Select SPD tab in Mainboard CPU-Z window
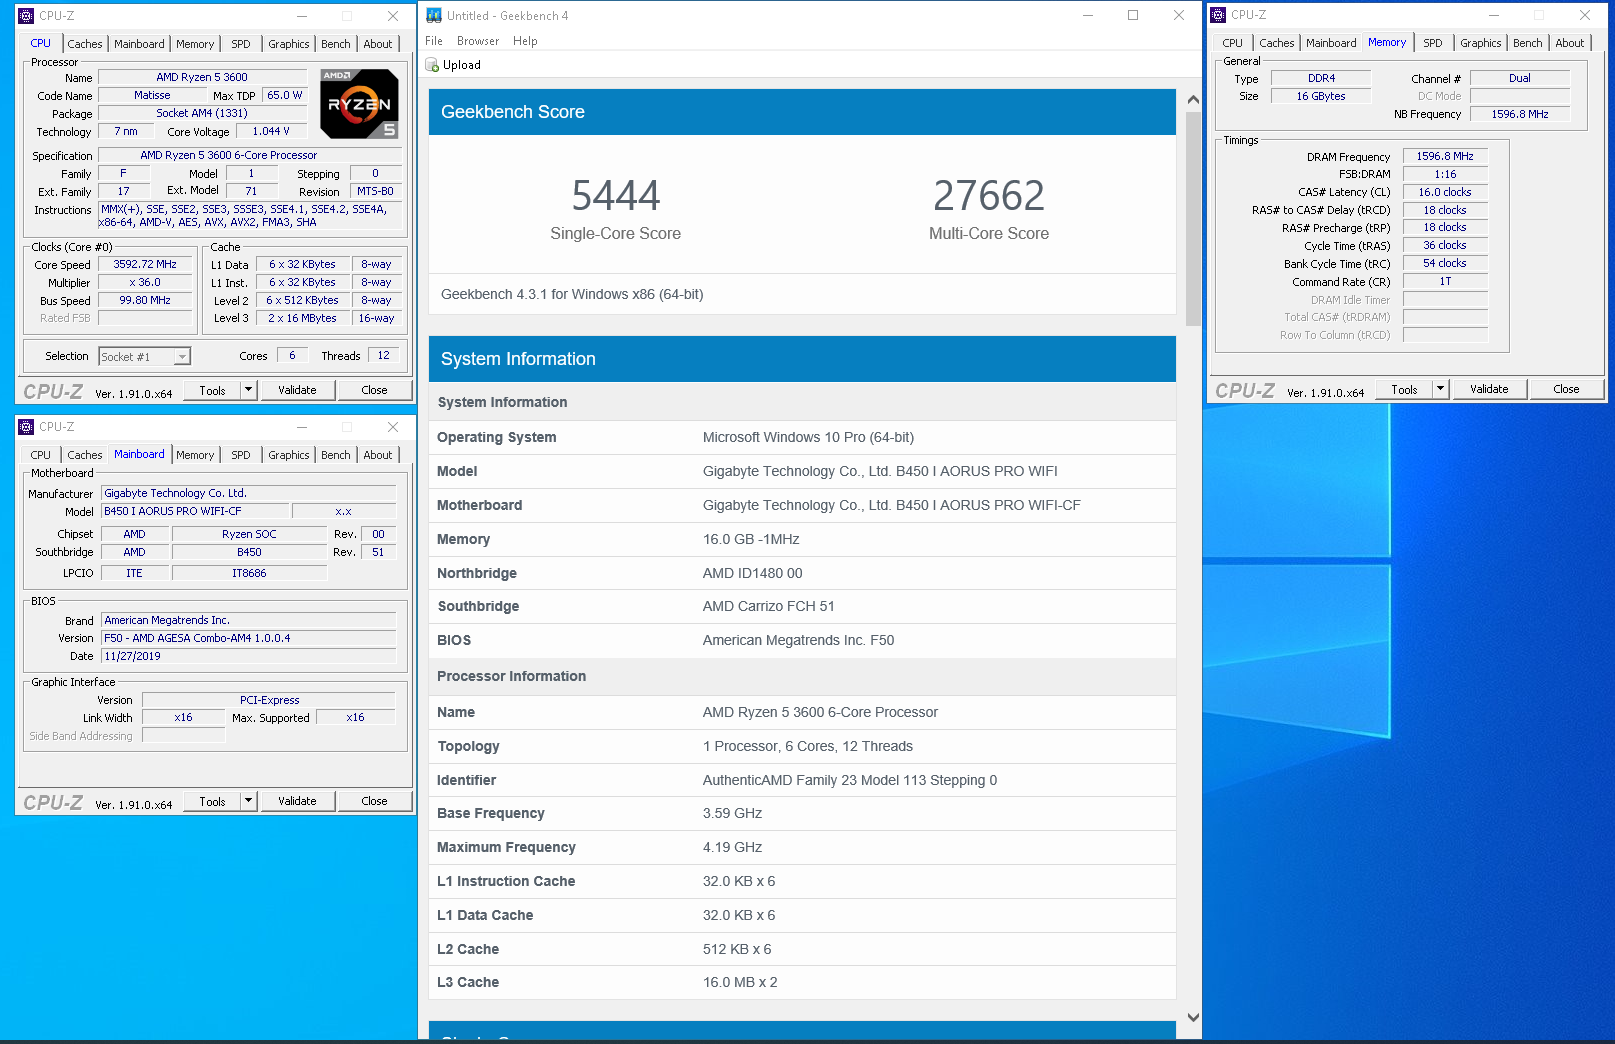1615x1044 pixels. pos(241,455)
